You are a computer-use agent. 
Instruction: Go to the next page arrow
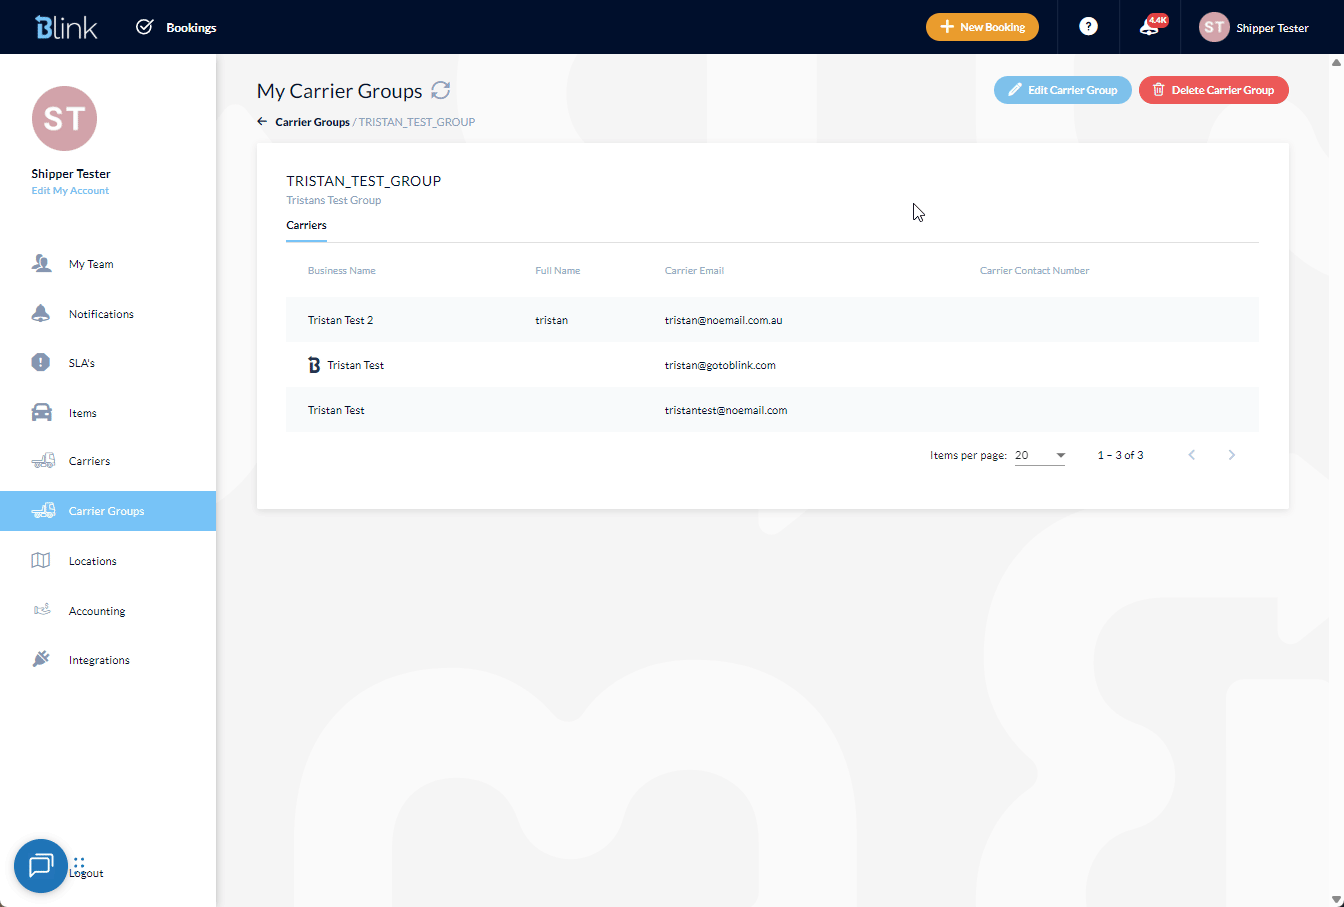point(1231,455)
